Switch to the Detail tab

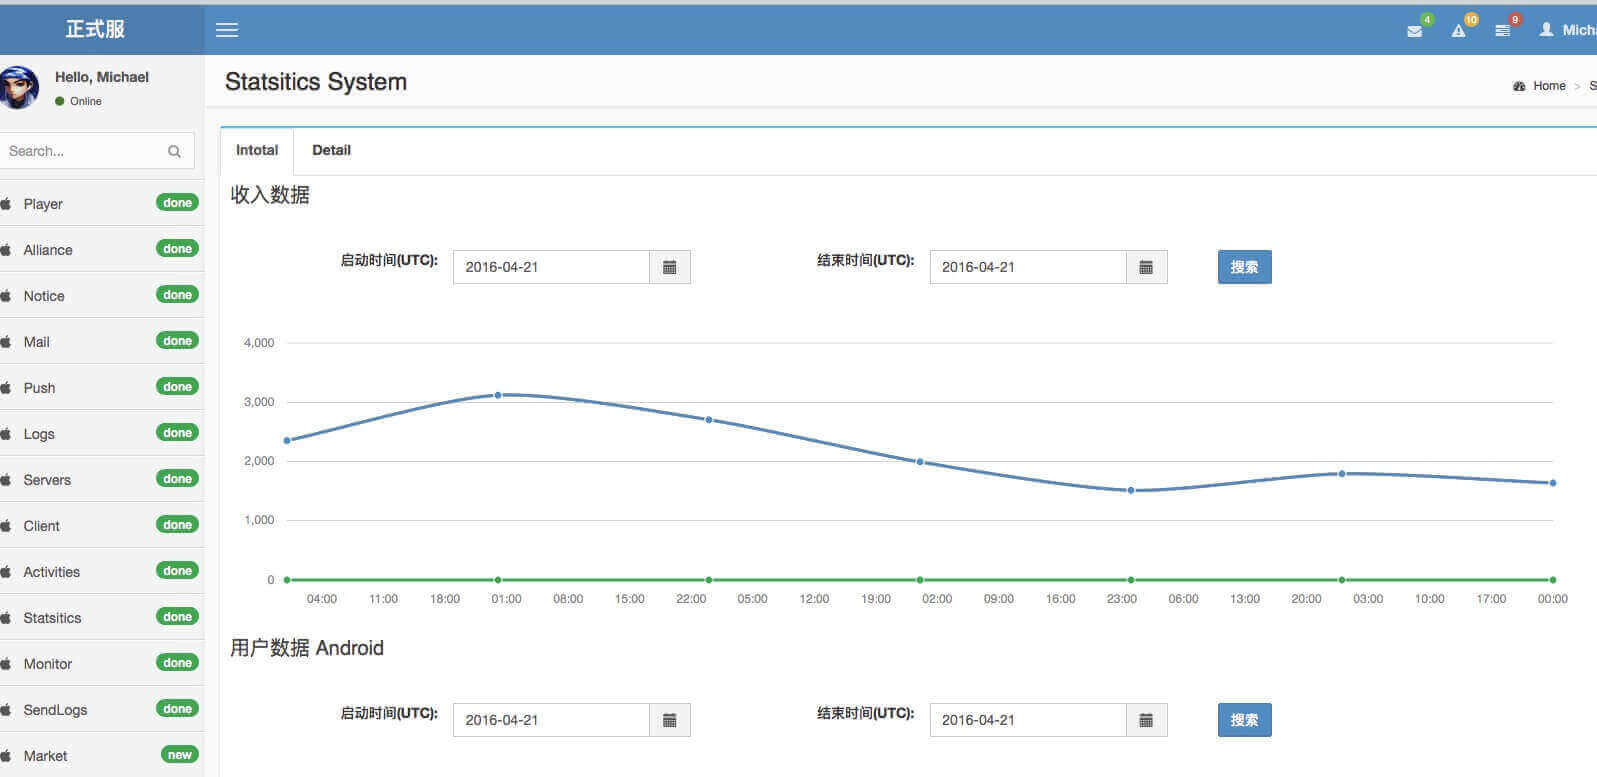point(331,150)
